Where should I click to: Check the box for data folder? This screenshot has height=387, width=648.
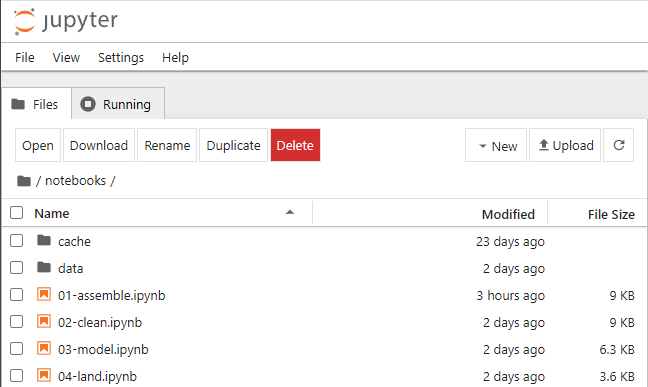pyautogui.click(x=17, y=268)
